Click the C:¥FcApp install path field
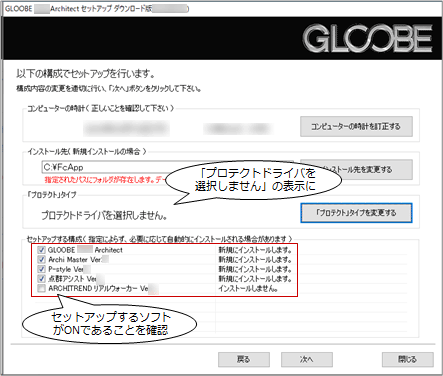 pos(167,167)
